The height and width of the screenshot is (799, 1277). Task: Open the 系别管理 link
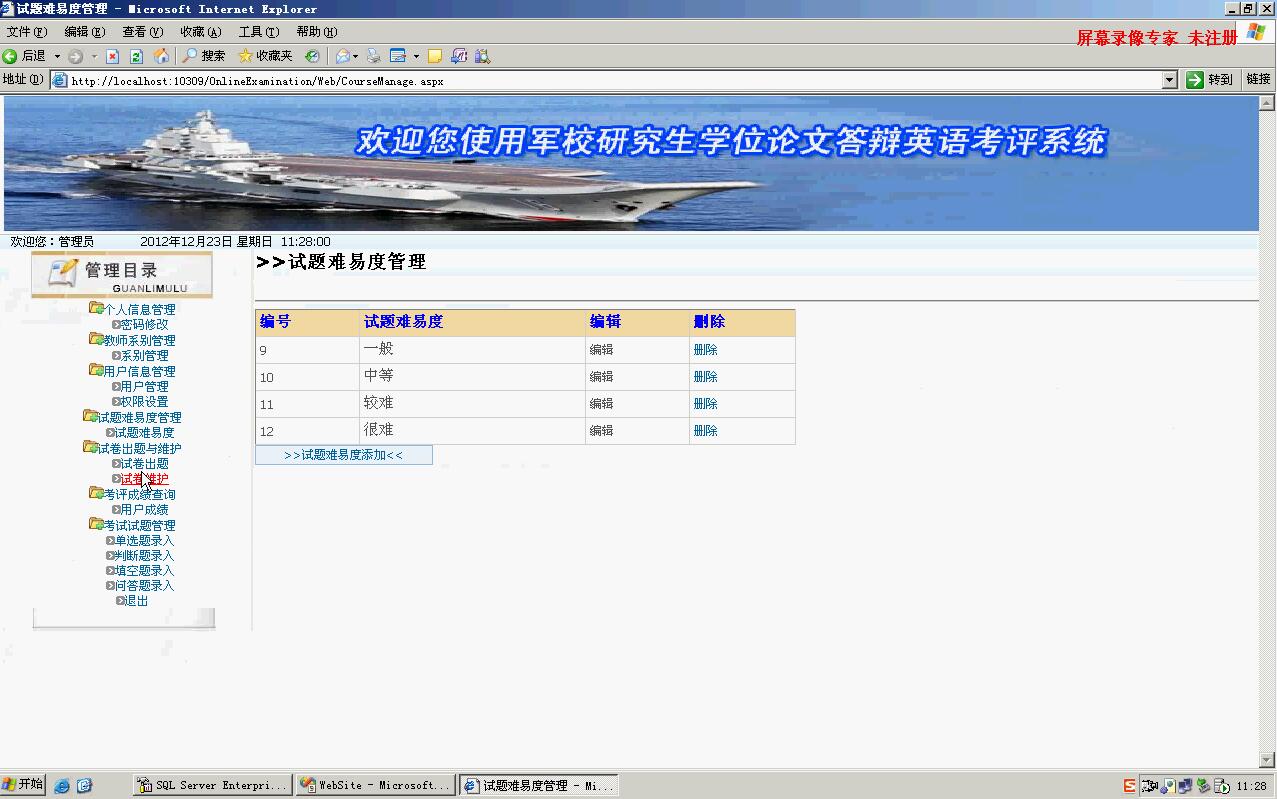coord(144,355)
